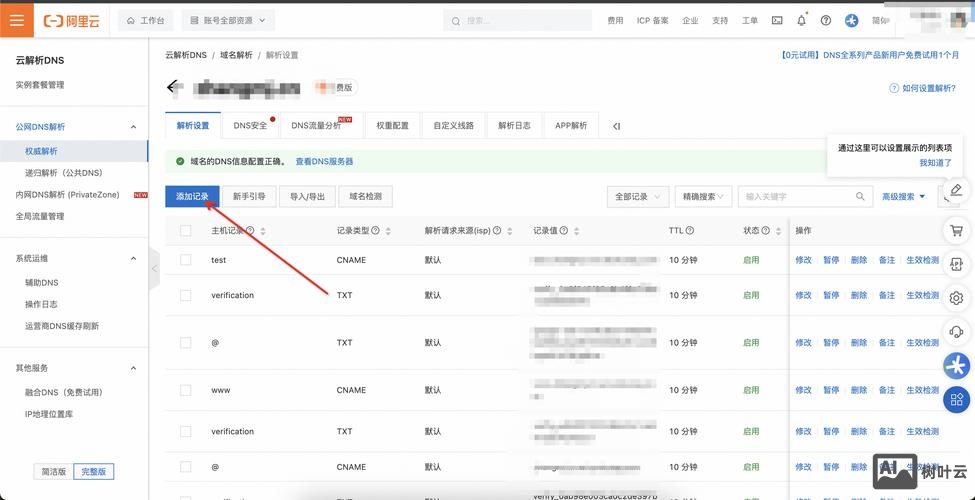Click search magnifier in keyword field
Viewport: 975px width, 500px height.
(x=860, y=197)
